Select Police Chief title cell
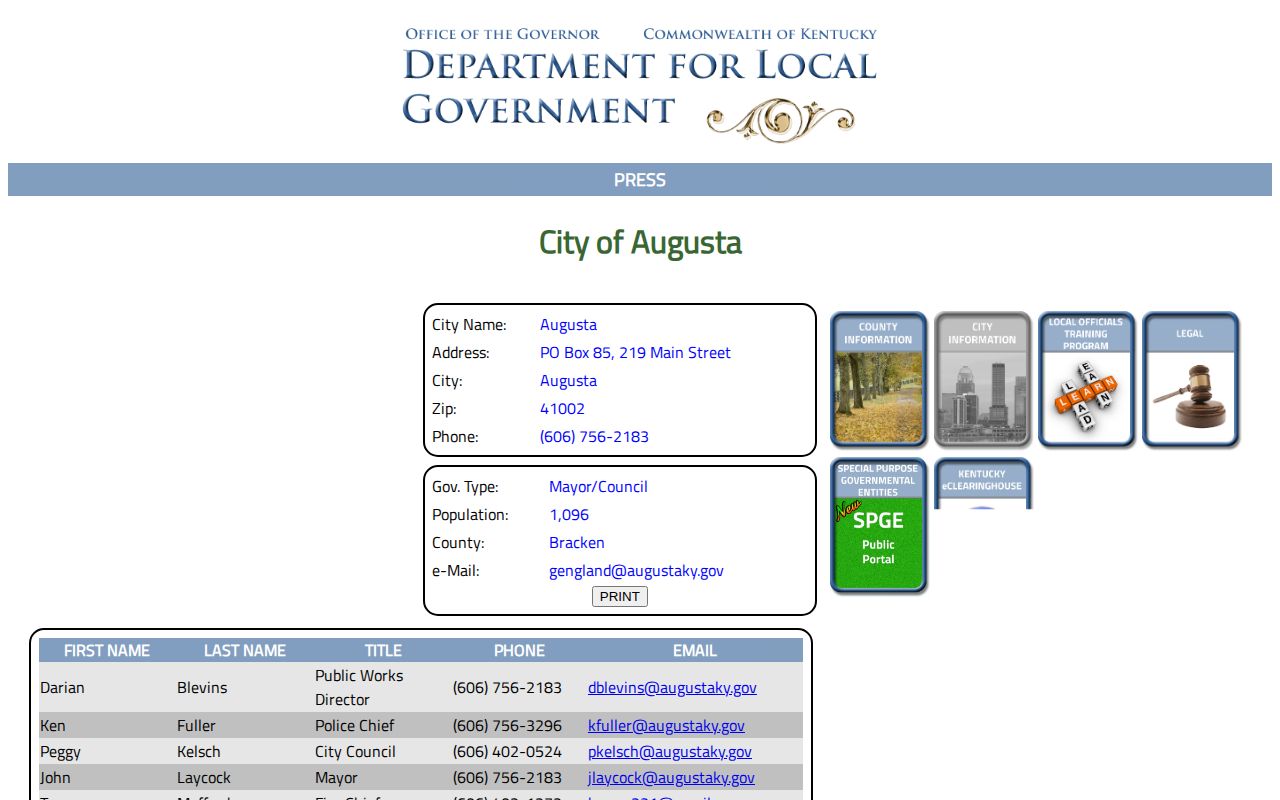Viewport: 1280px width, 800px height. (x=355, y=726)
